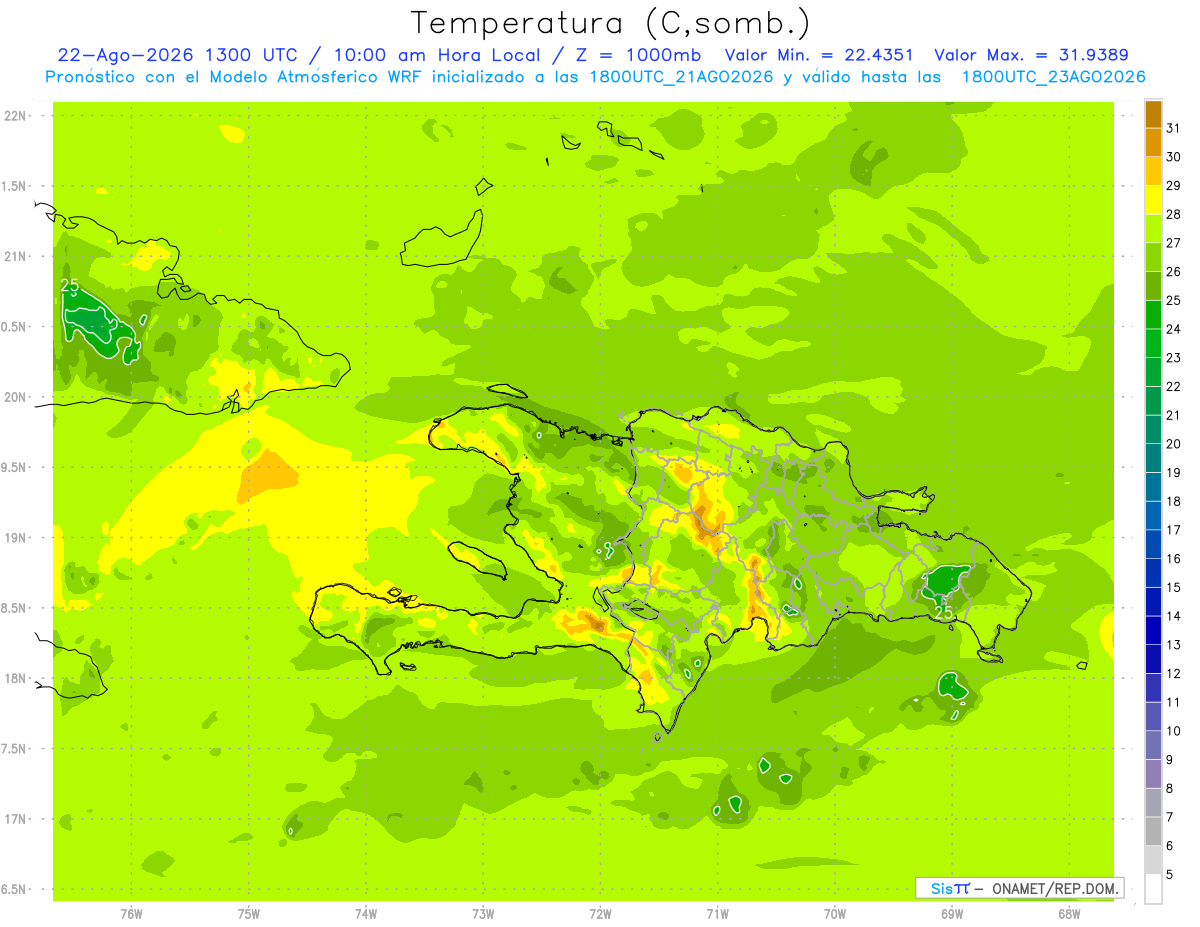Image resolution: width=1200 pixels, height=927 pixels.
Task: Click legend value 31
Action: pyautogui.click(x=1174, y=128)
